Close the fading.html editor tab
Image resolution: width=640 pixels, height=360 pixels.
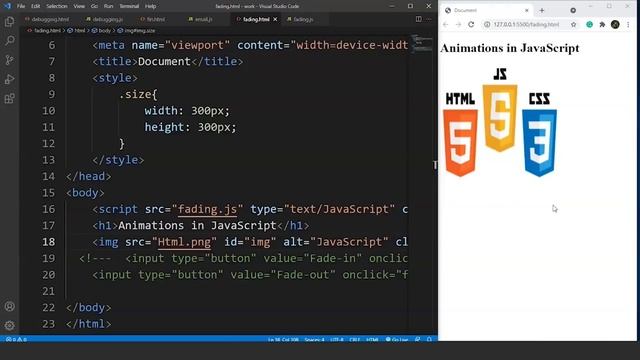pos(276,19)
